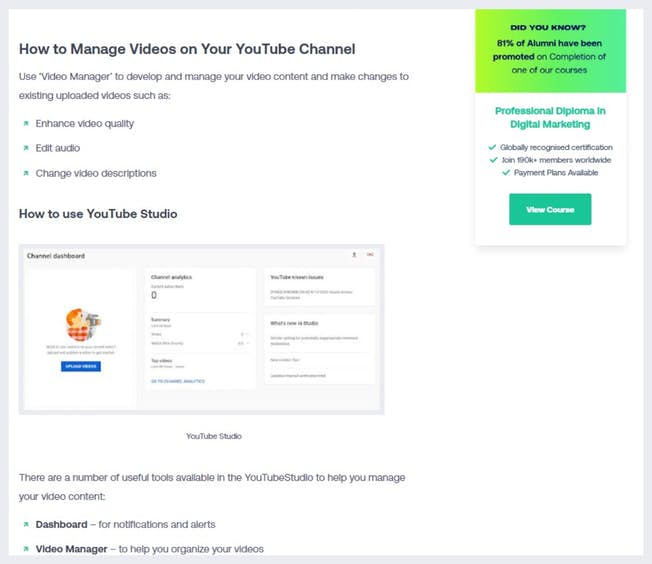Image resolution: width=652 pixels, height=564 pixels.
Task: Click the text Join 190k+ members worldwide
Action: pos(556,160)
